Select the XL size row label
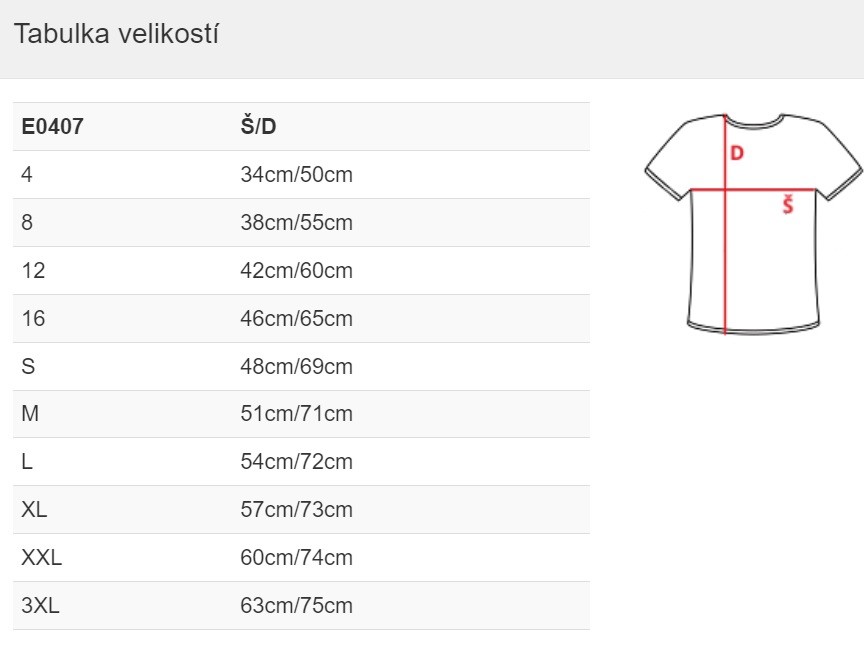The height and width of the screenshot is (651, 864). point(34,509)
